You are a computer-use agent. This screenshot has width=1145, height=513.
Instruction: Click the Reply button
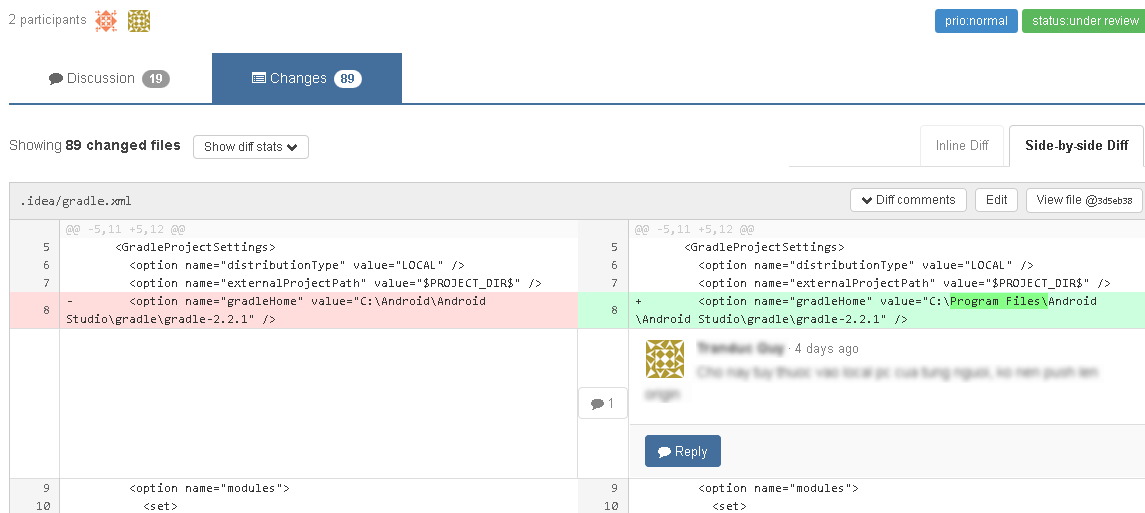tap(683, 451)
